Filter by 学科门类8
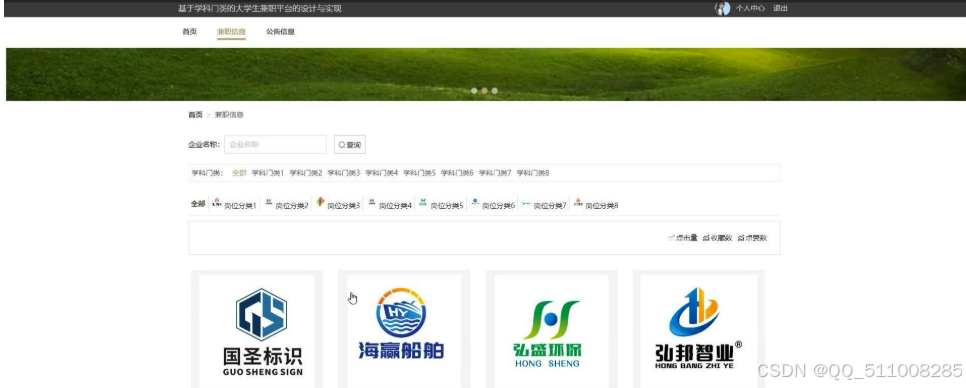The height and width of the screenshot is (388, 966). (x=532, y=173)
